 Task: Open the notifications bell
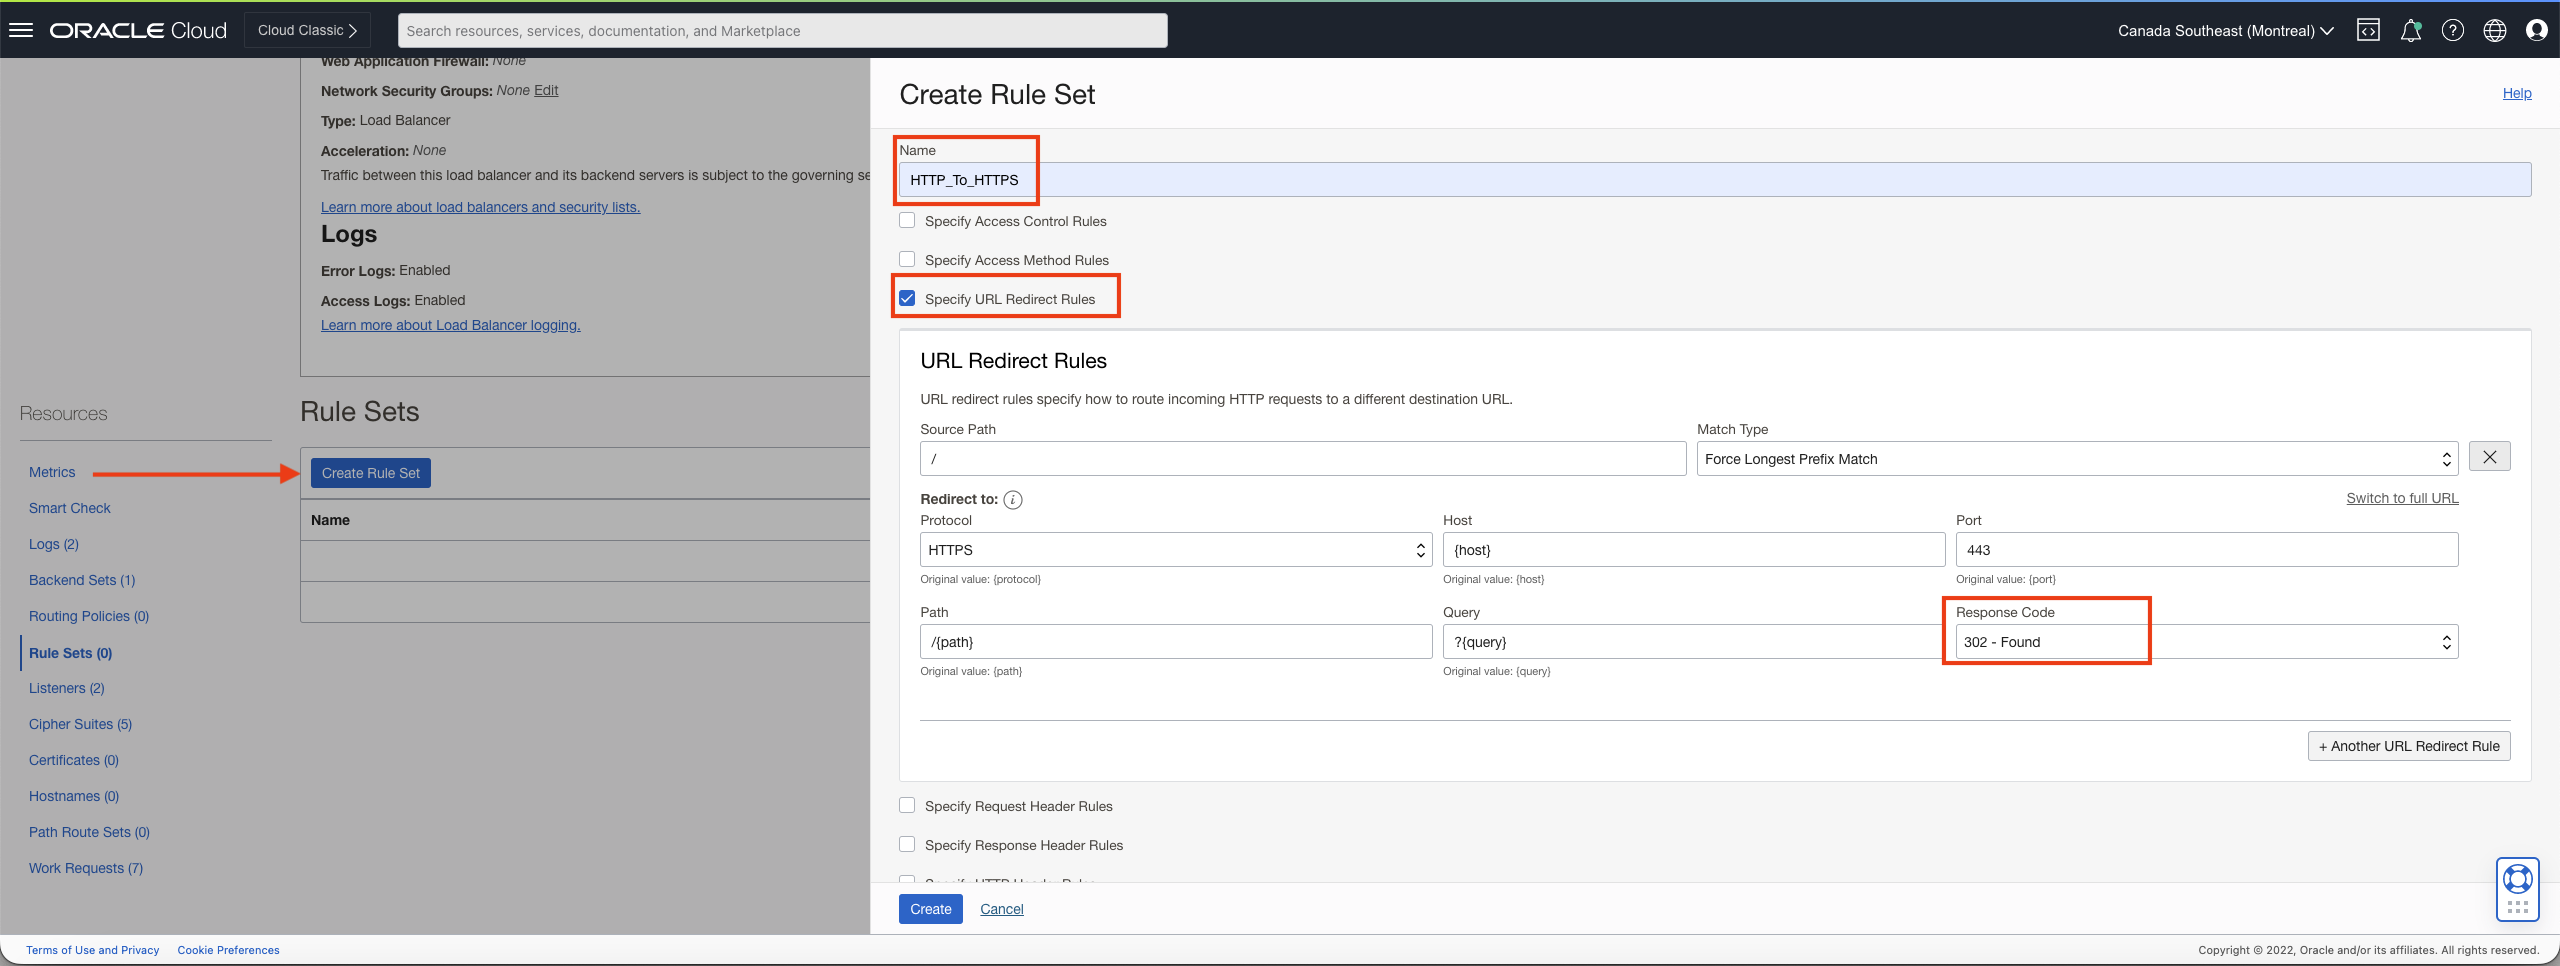pyautogui.click(x=2411, y=30)
